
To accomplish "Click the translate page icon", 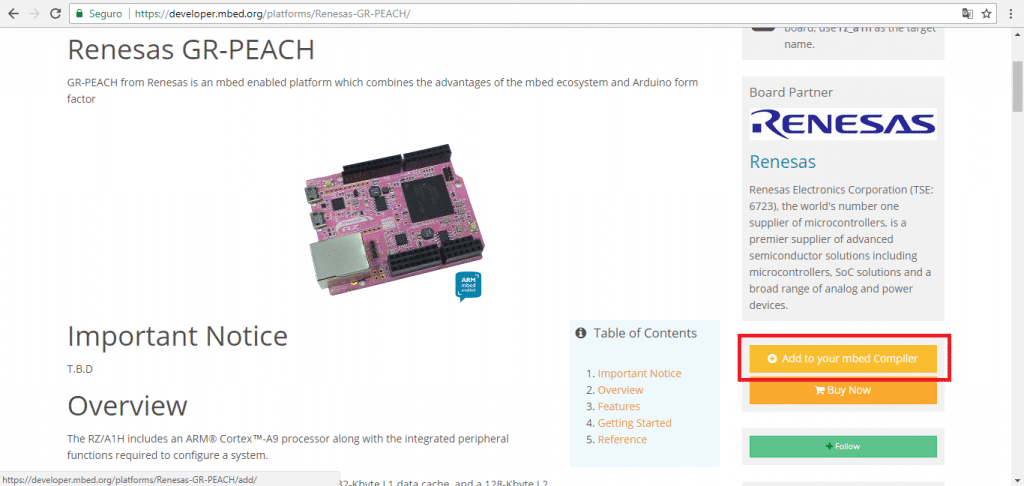I will click(967, 14).
